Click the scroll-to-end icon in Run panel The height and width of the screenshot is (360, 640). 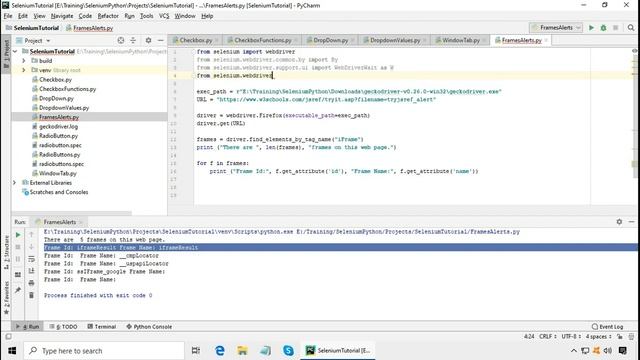pyautogui.click(x=31, y=271)
